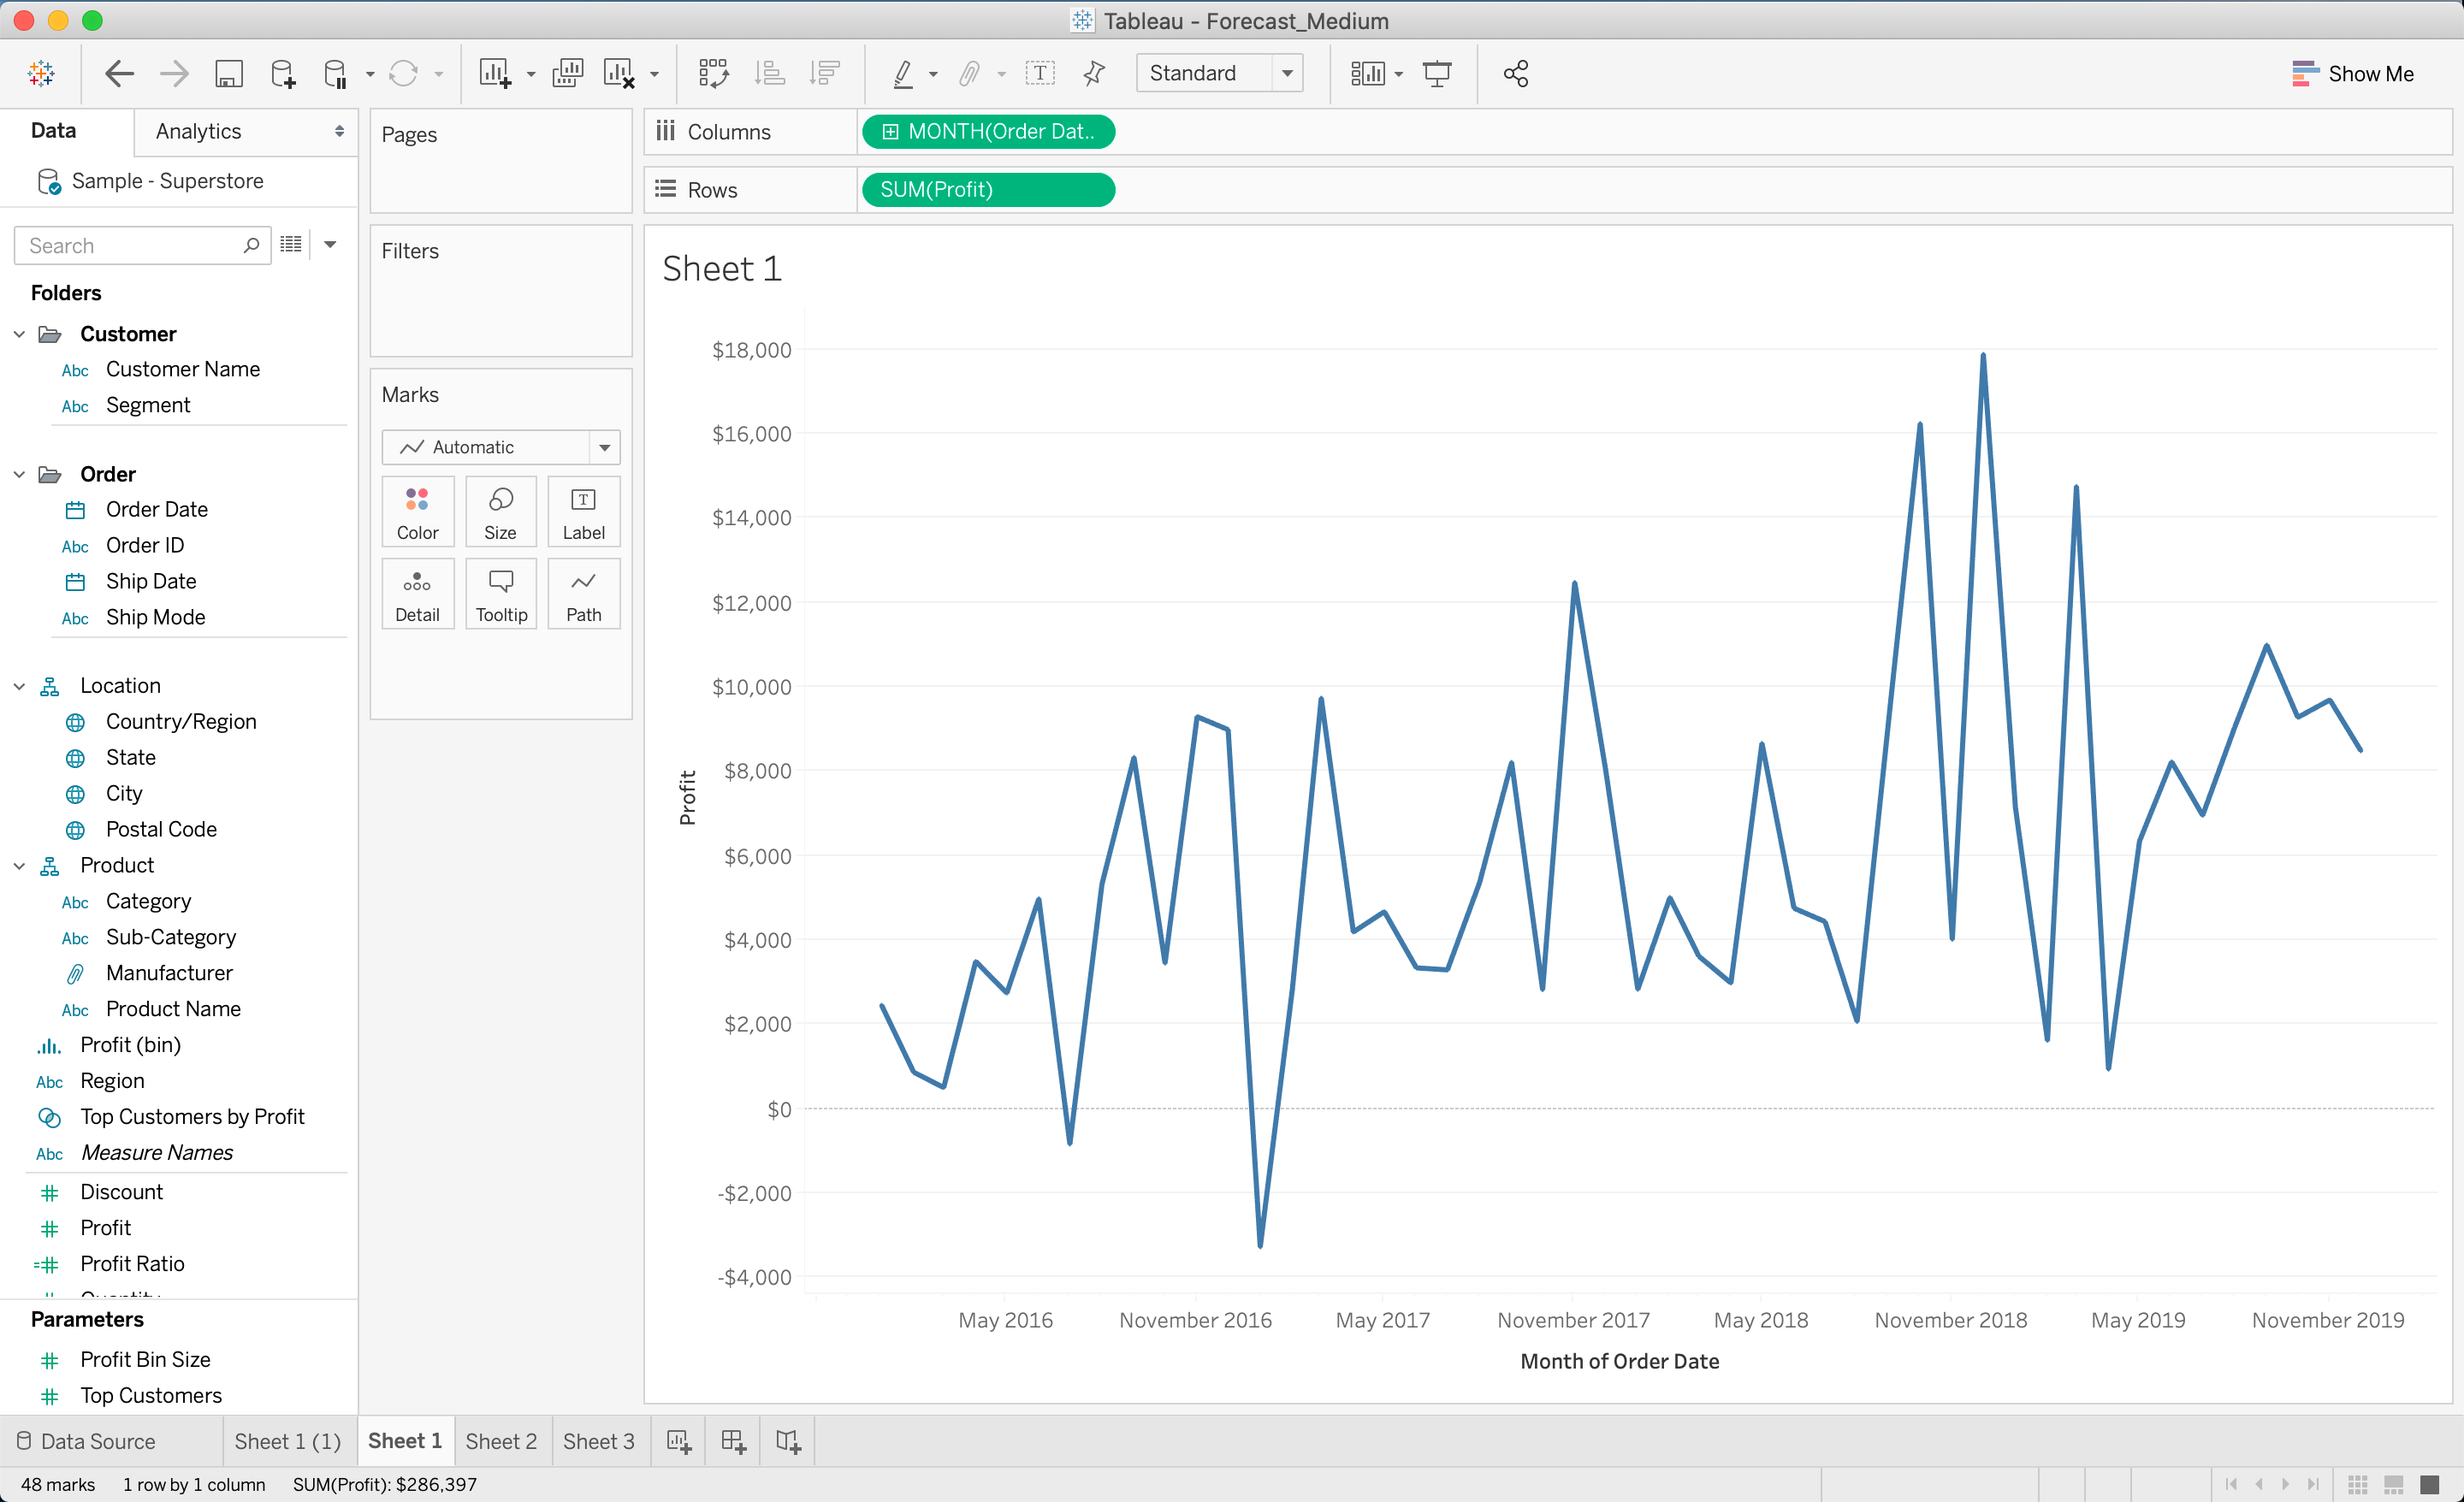Switch to the Analytics pane tab

[x=198, y=131]
